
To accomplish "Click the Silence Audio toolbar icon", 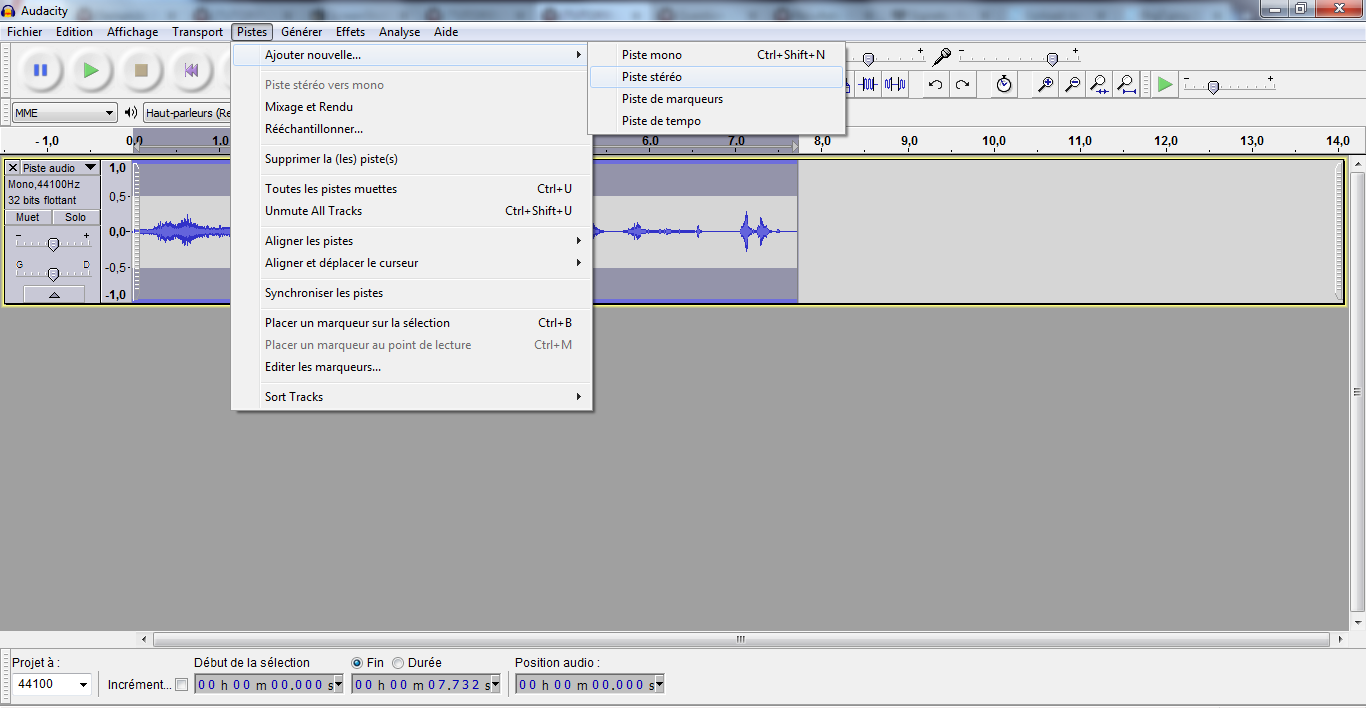I will coord(895,85).
